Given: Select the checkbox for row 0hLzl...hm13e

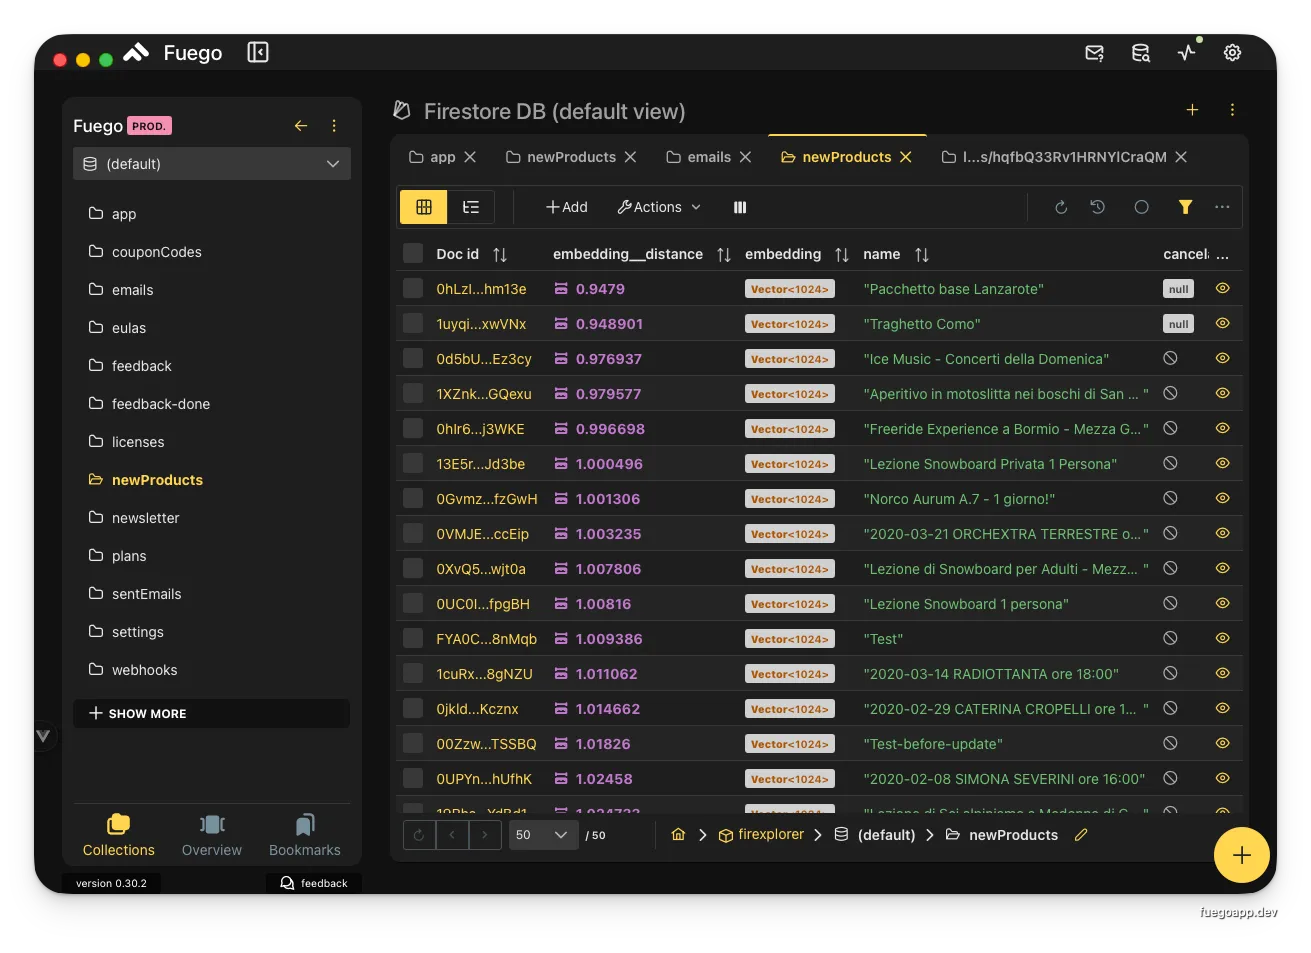Looking at the screenshot, I should (413, 288).
